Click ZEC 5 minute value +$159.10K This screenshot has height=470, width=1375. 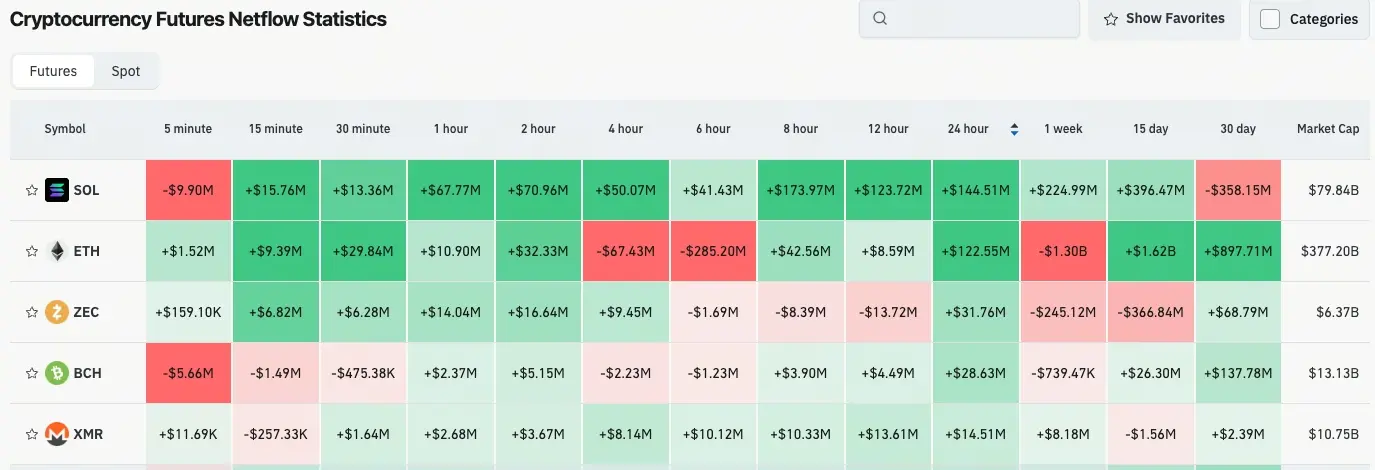point(188,312)
